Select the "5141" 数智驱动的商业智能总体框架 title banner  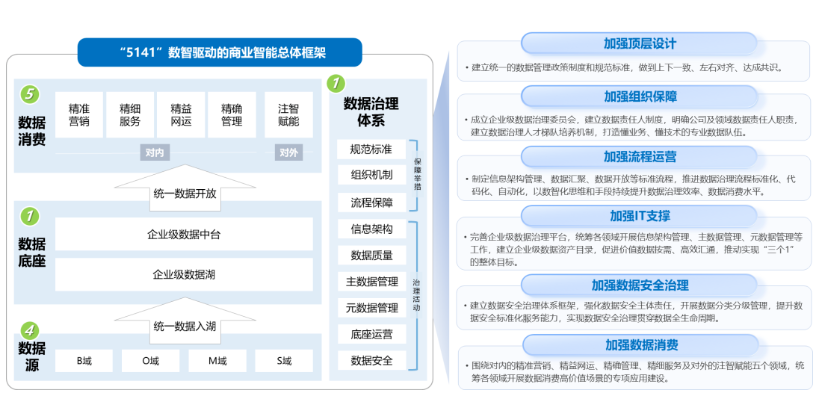click(220, 52)
